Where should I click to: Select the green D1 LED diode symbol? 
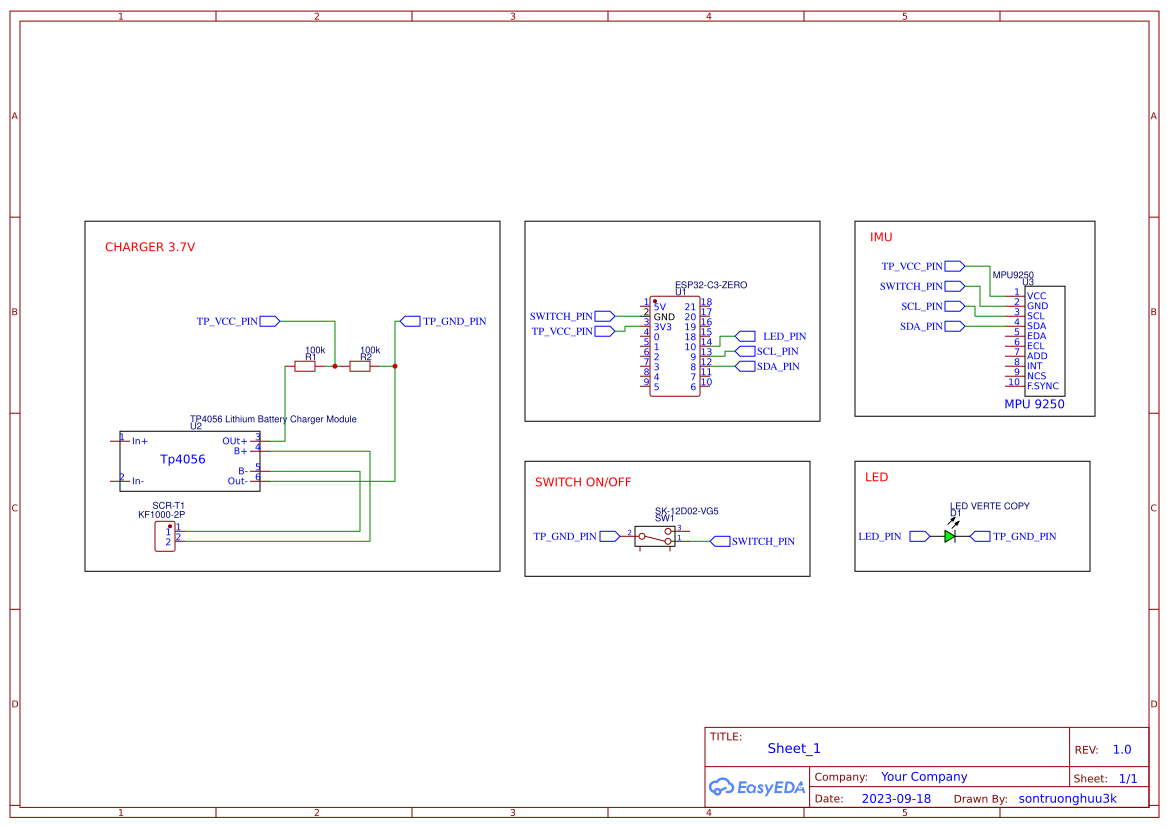click(950, 537)
